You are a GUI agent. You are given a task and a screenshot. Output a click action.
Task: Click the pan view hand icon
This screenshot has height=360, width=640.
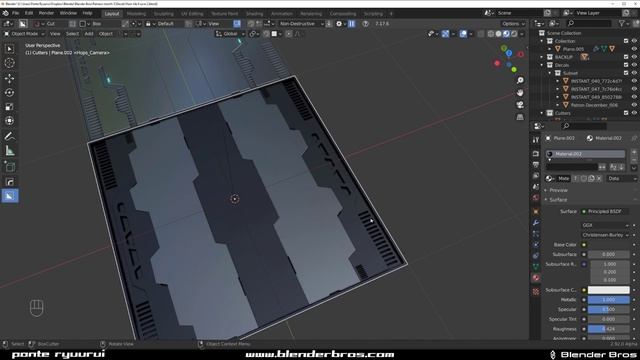click(x=520, y=93)
